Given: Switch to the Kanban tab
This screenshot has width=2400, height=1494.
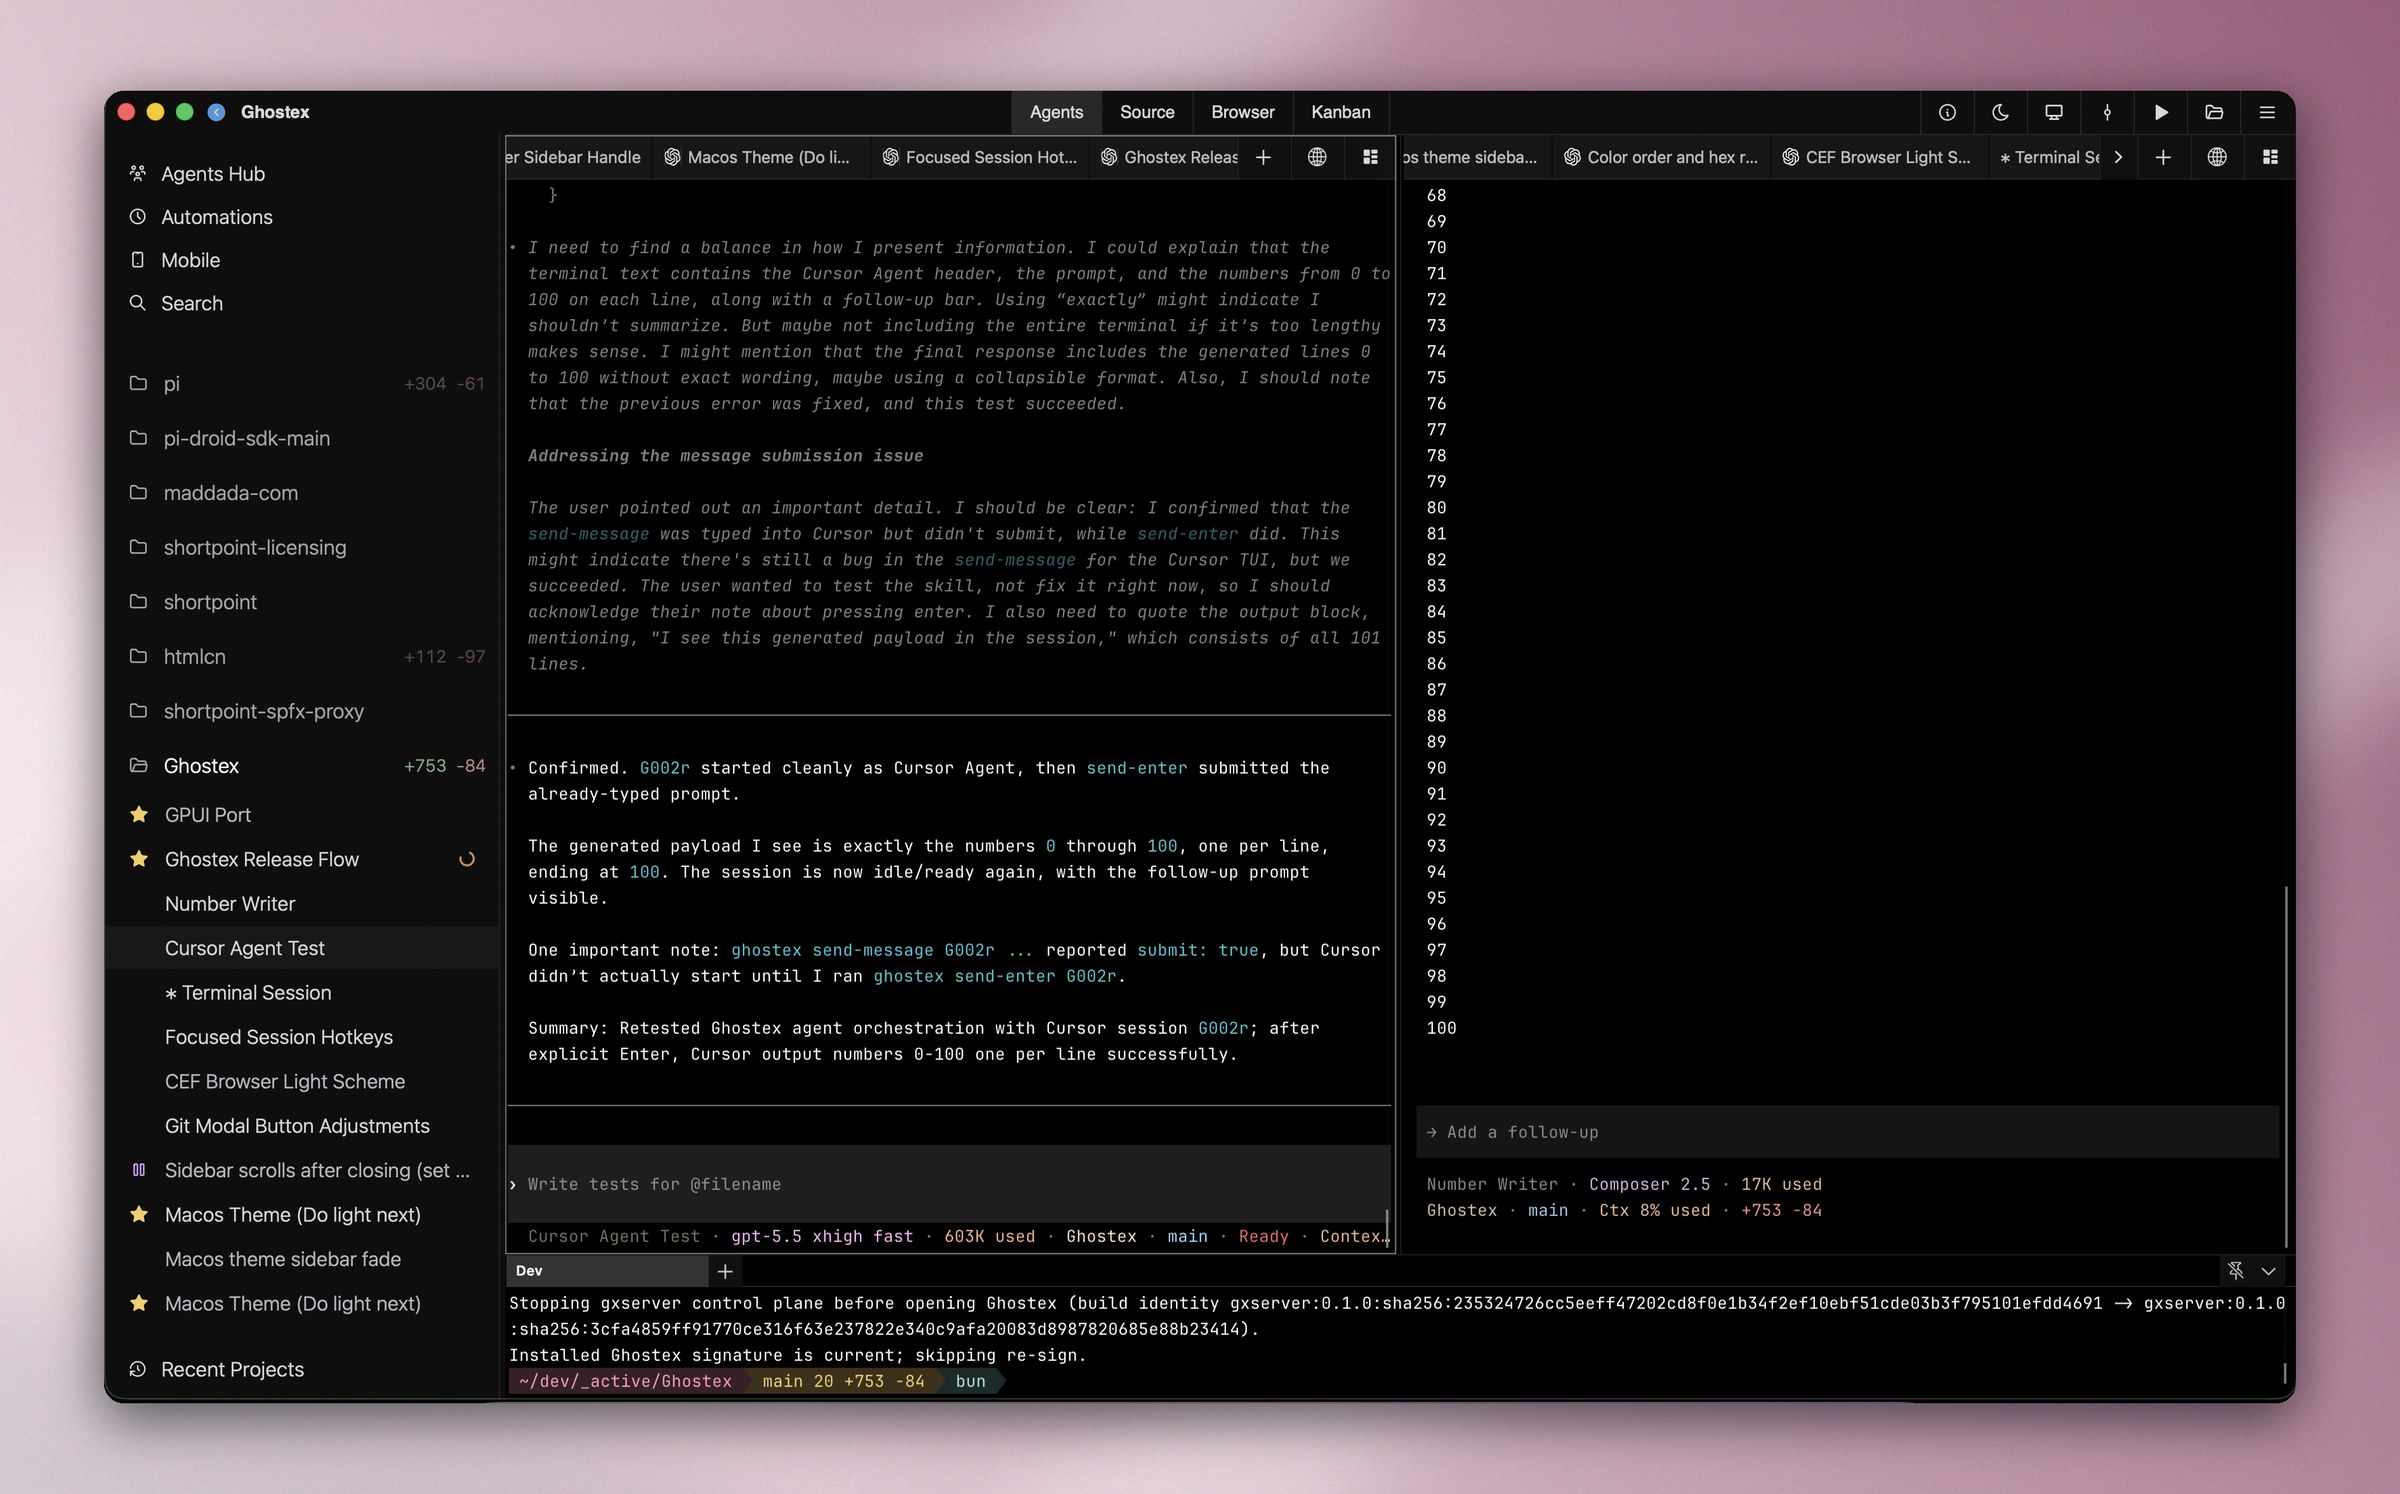Looking at the screenshot, I should pos(1340,112).
